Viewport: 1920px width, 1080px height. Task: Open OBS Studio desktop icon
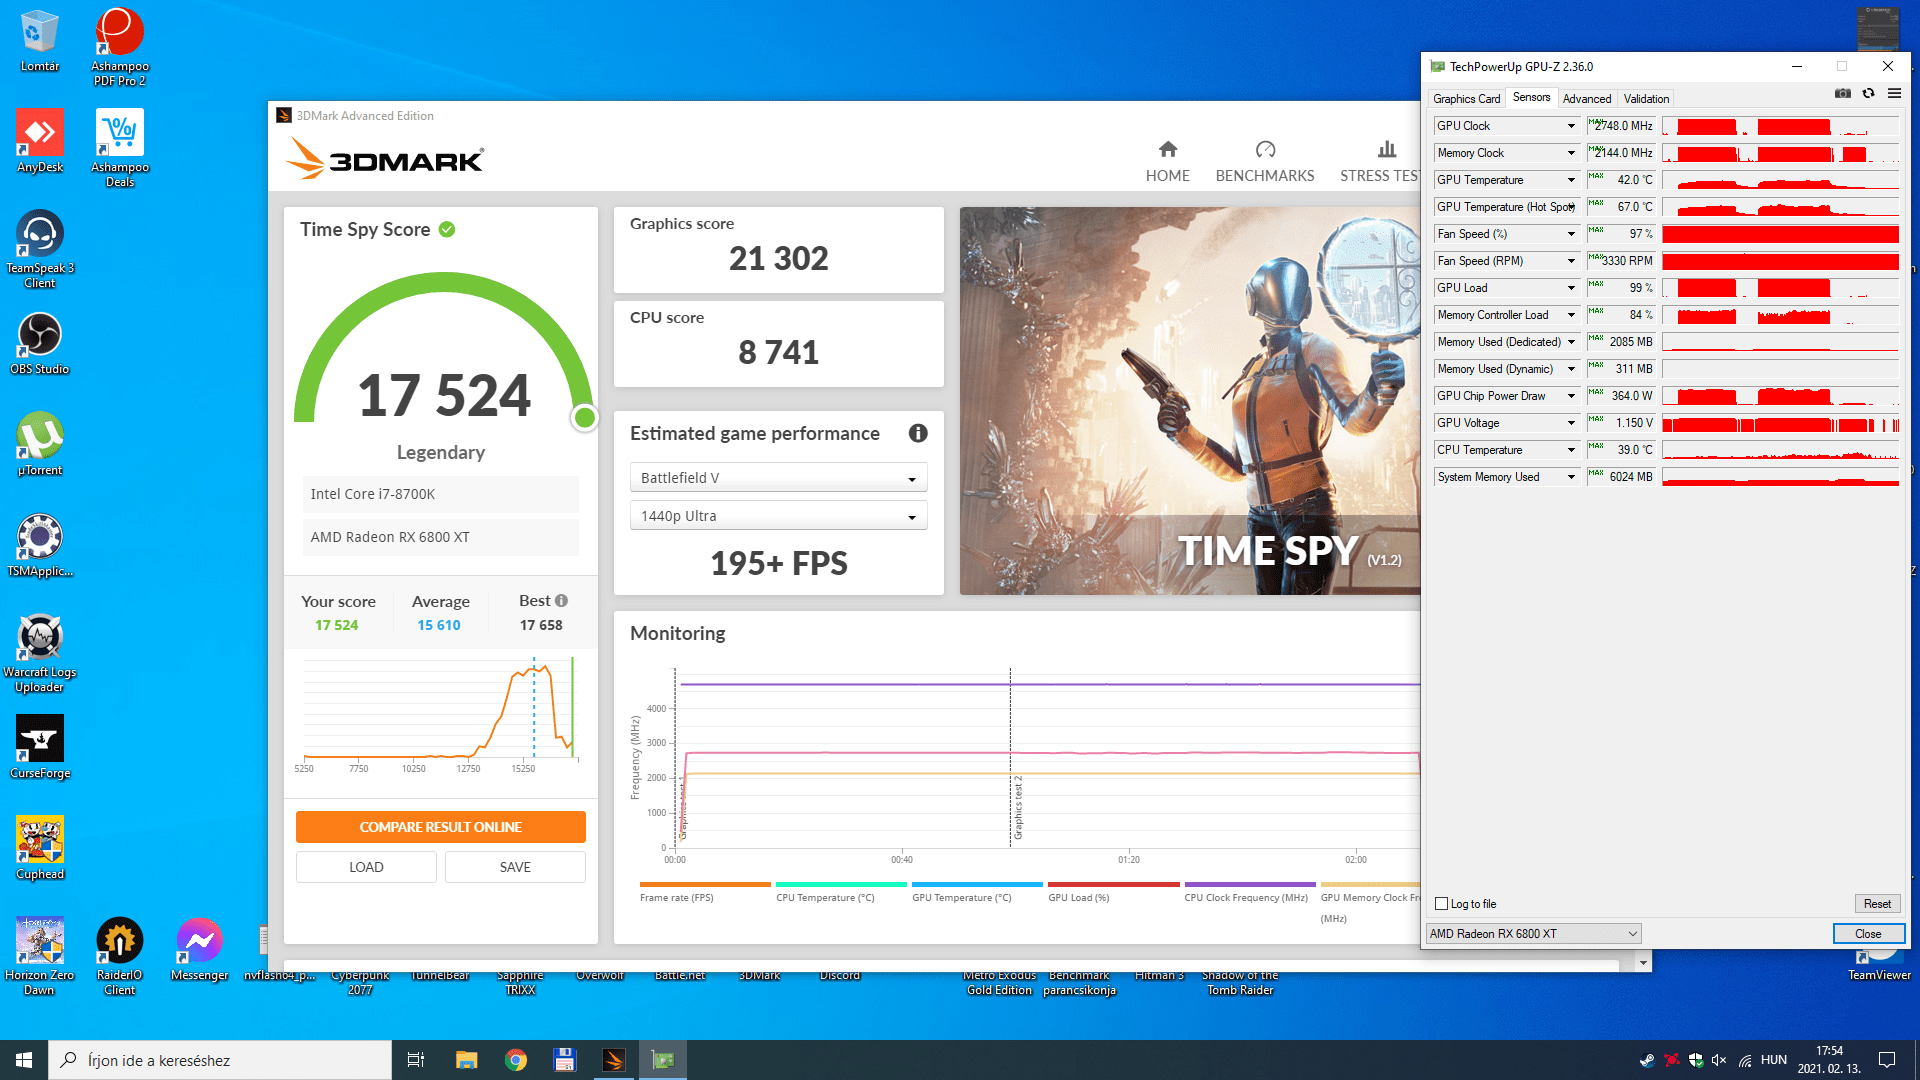pos(40,336)
